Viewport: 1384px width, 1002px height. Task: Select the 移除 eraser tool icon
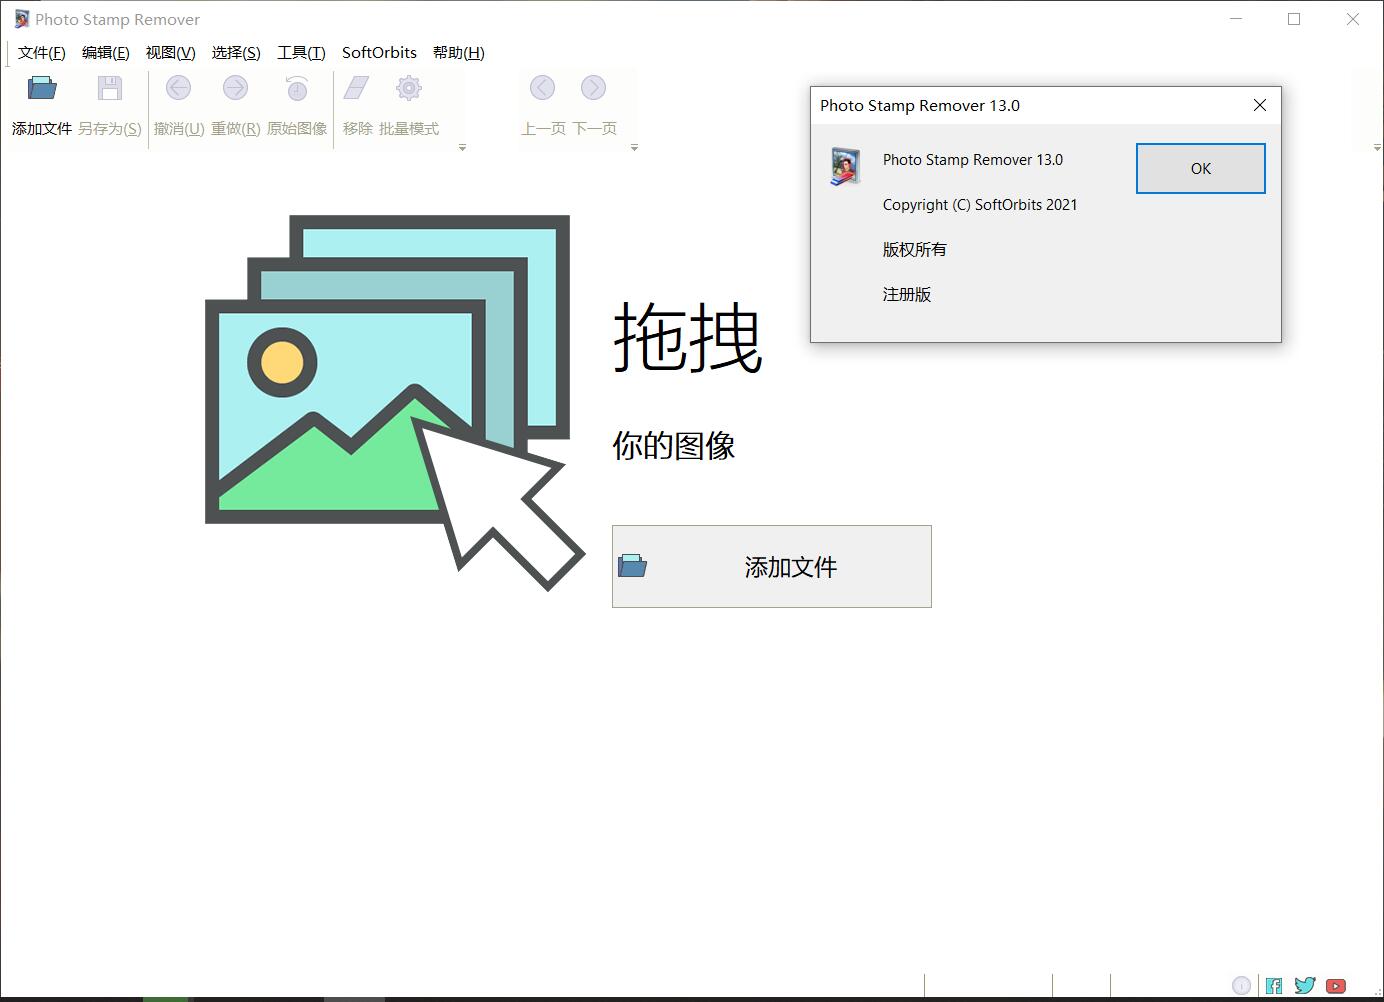(x=357, y=88)
